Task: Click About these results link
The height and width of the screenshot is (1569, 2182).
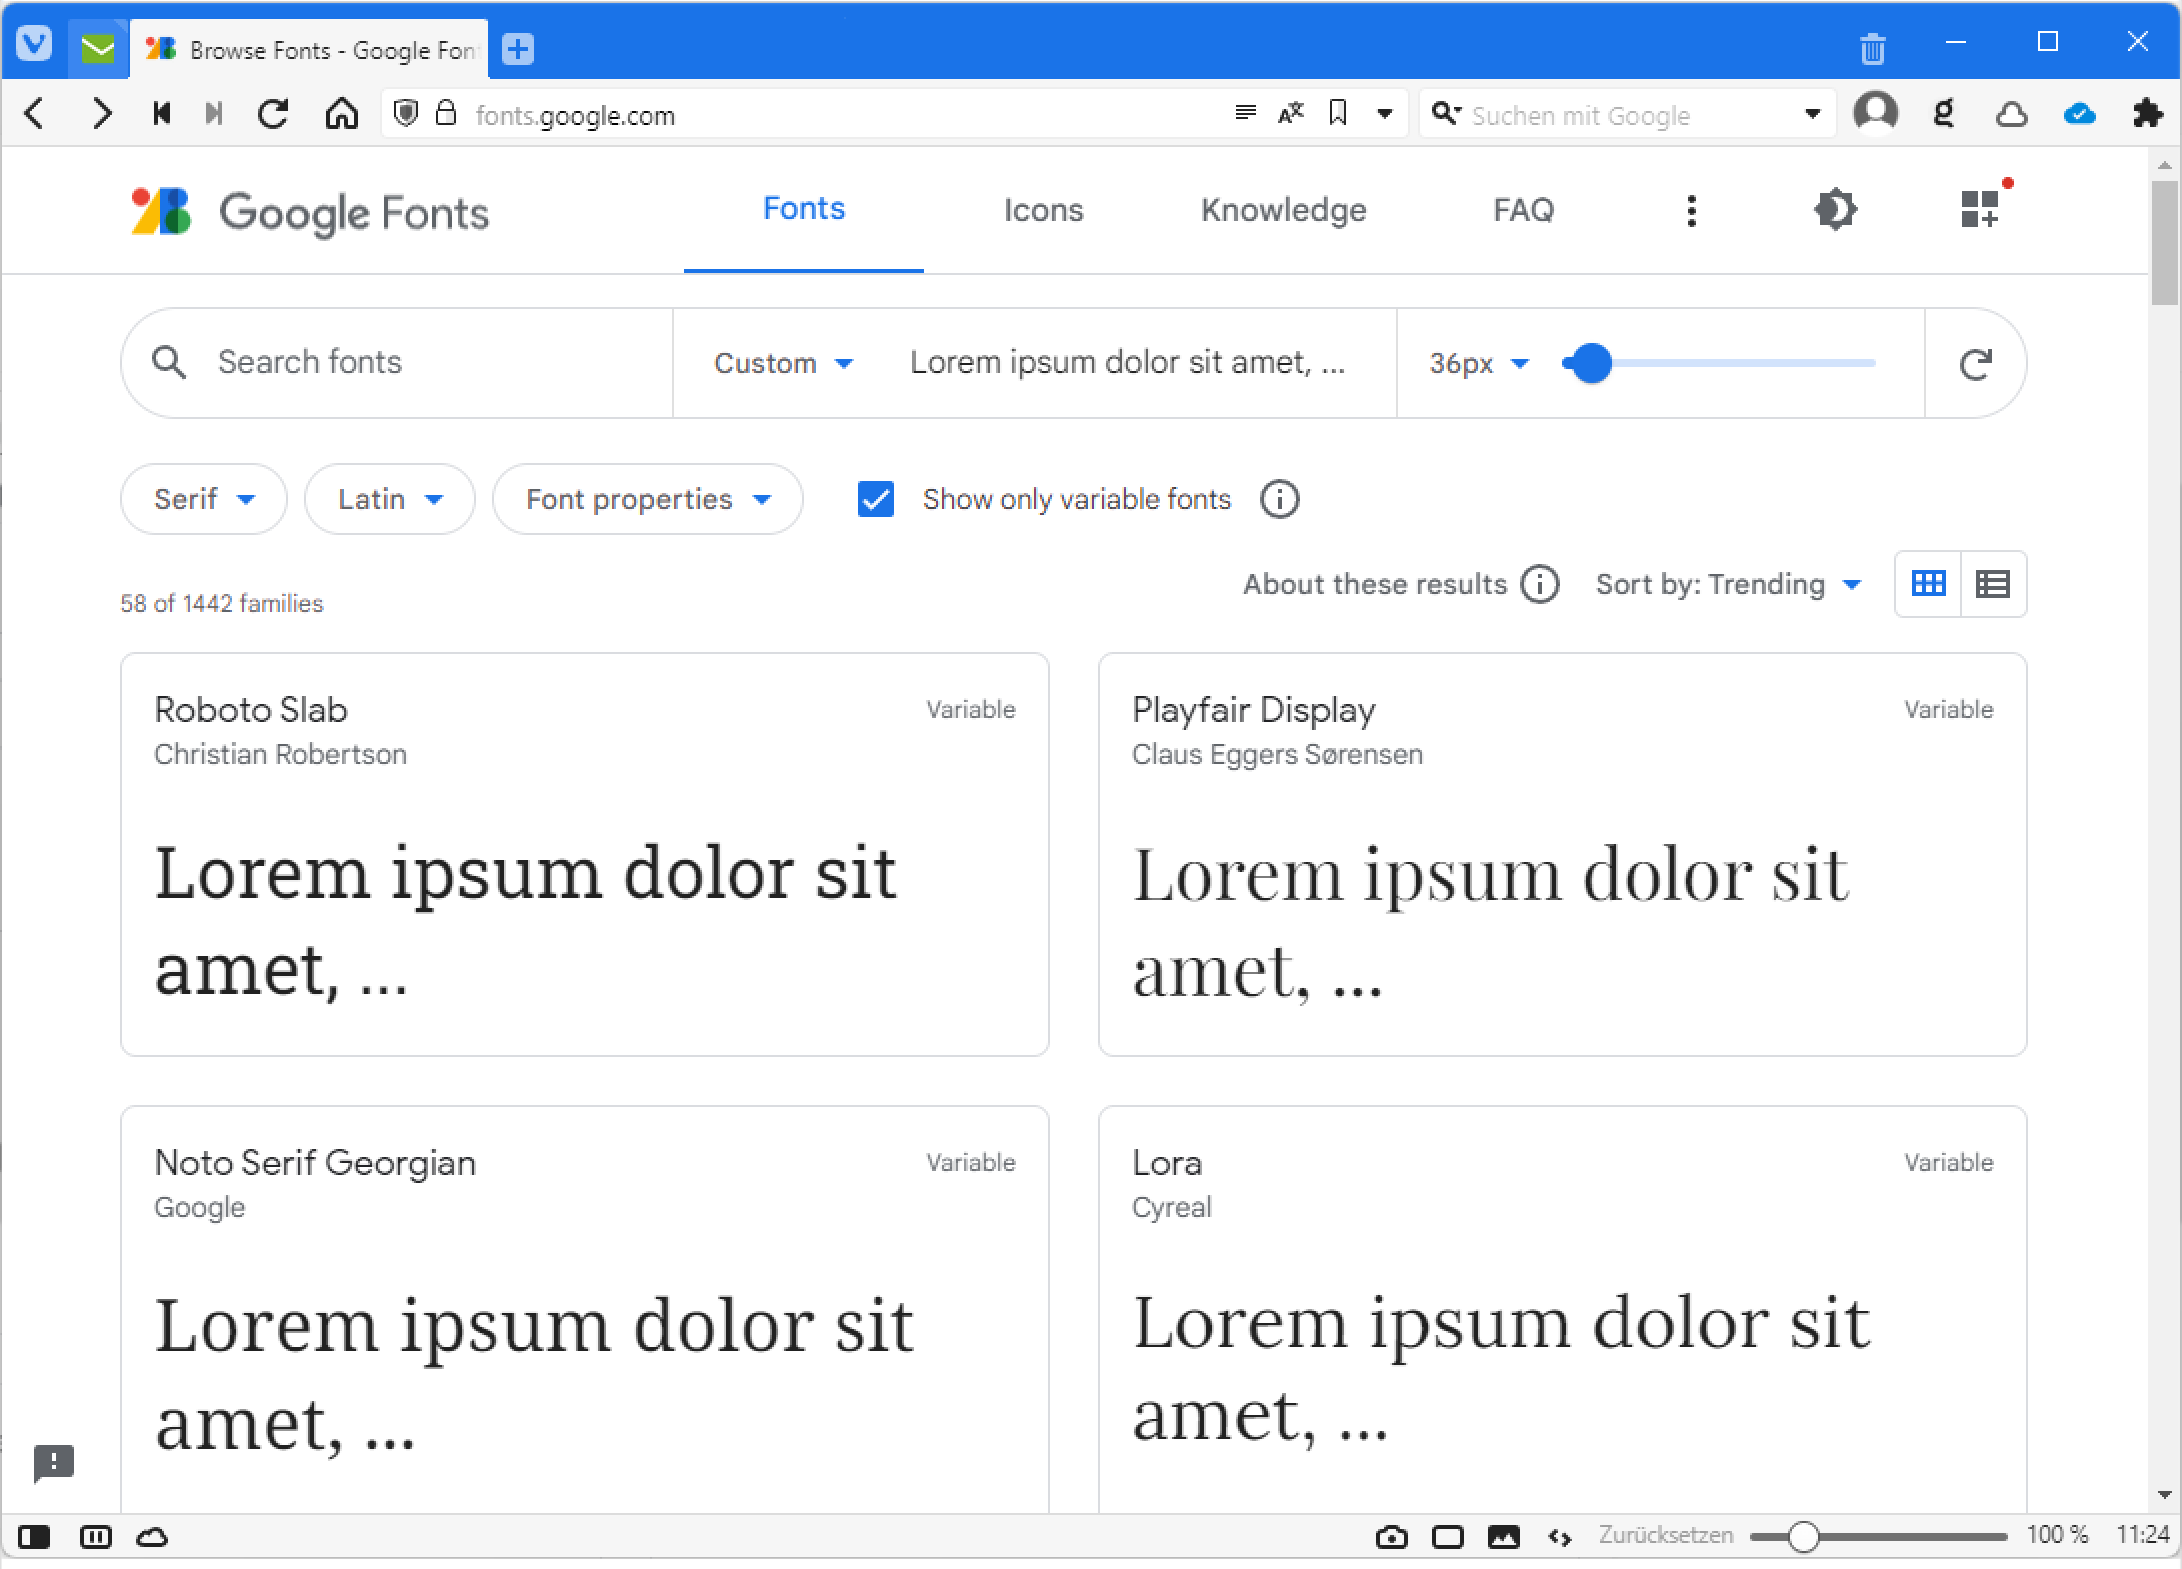Action: (x=1374, y=583)
